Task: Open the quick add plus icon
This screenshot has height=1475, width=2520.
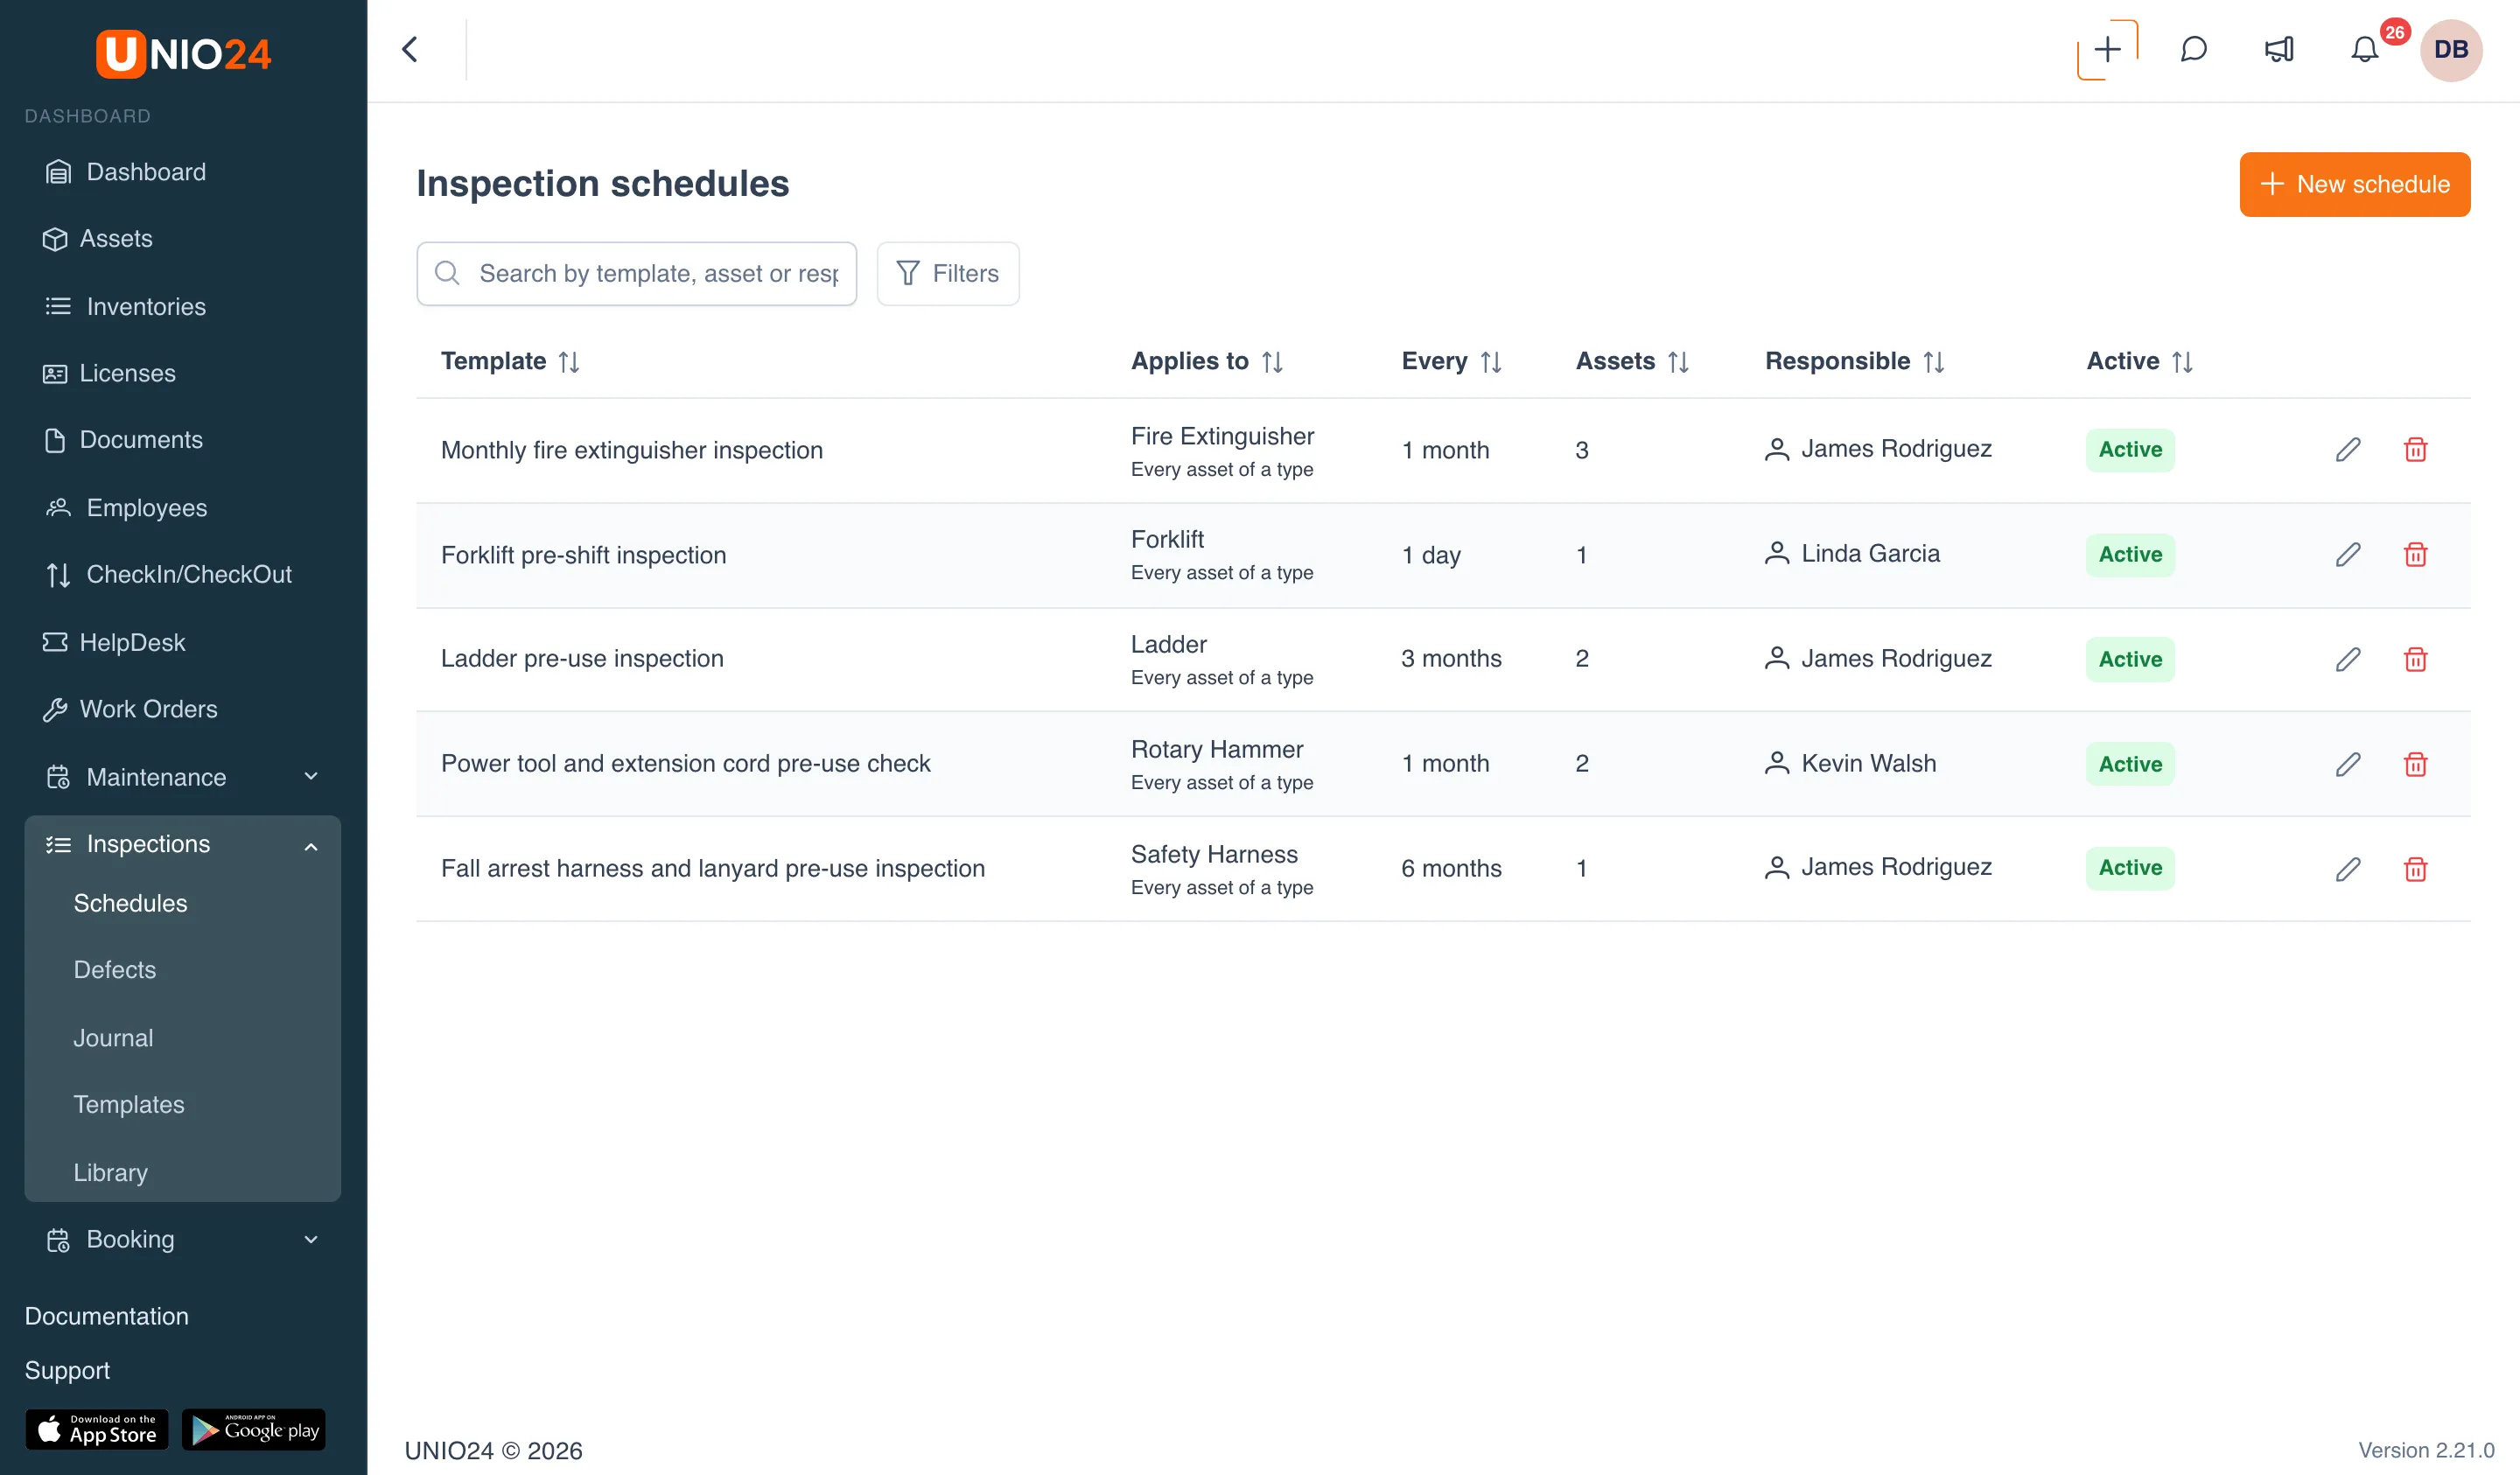Action: tap(2107, 49)
